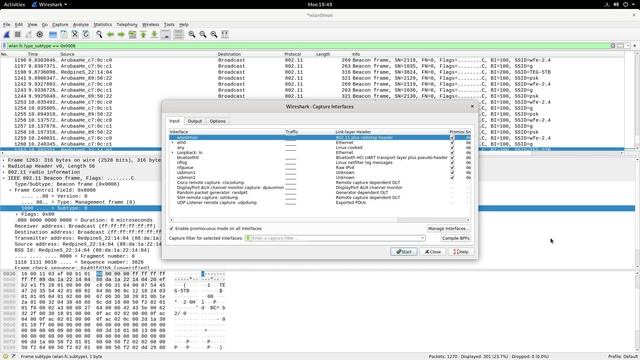640x360 pixels.
Task: Toggle promiscuous checkbox for nfqueue
Action: click(x=452, y=167)
